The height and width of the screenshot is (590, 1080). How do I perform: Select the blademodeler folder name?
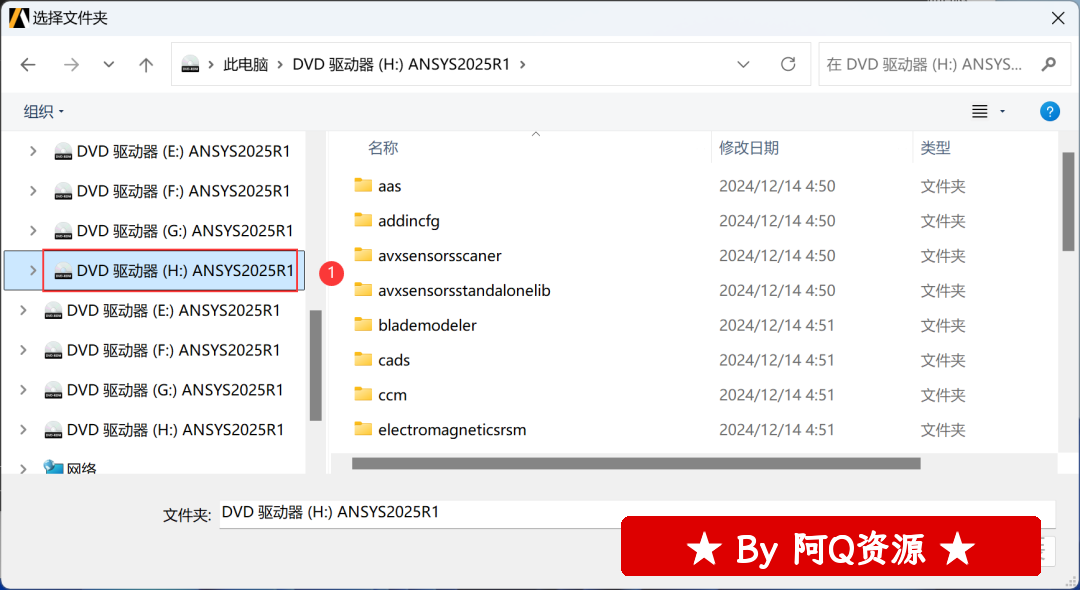pos(427,326)
